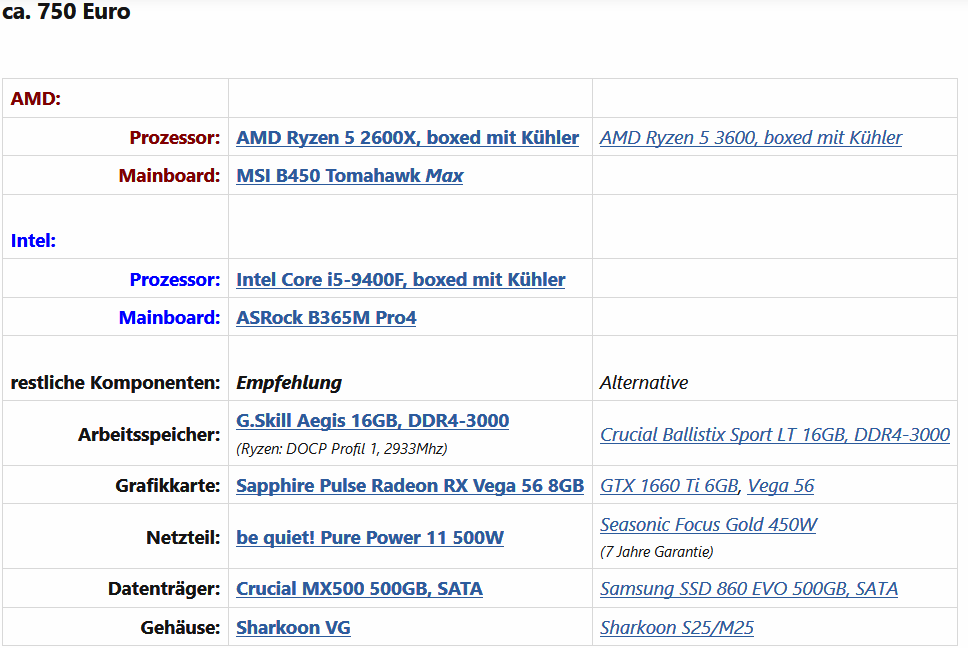This screenshot has height=648, width=968.
Task: Click the red 'Prozessor:' label under AMD
Action: tap(175, 138)
